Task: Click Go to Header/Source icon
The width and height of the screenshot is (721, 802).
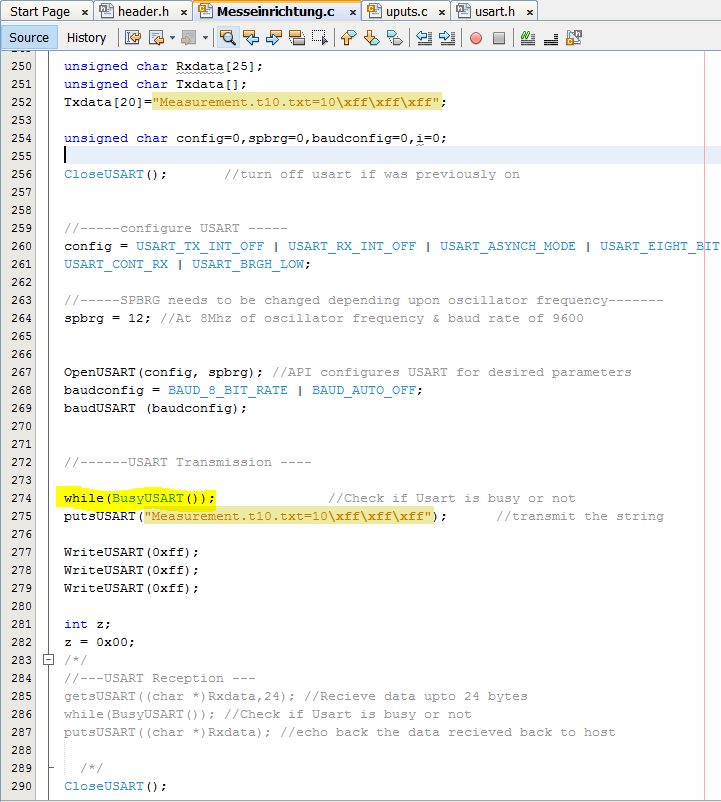Action: pos(574,38)
